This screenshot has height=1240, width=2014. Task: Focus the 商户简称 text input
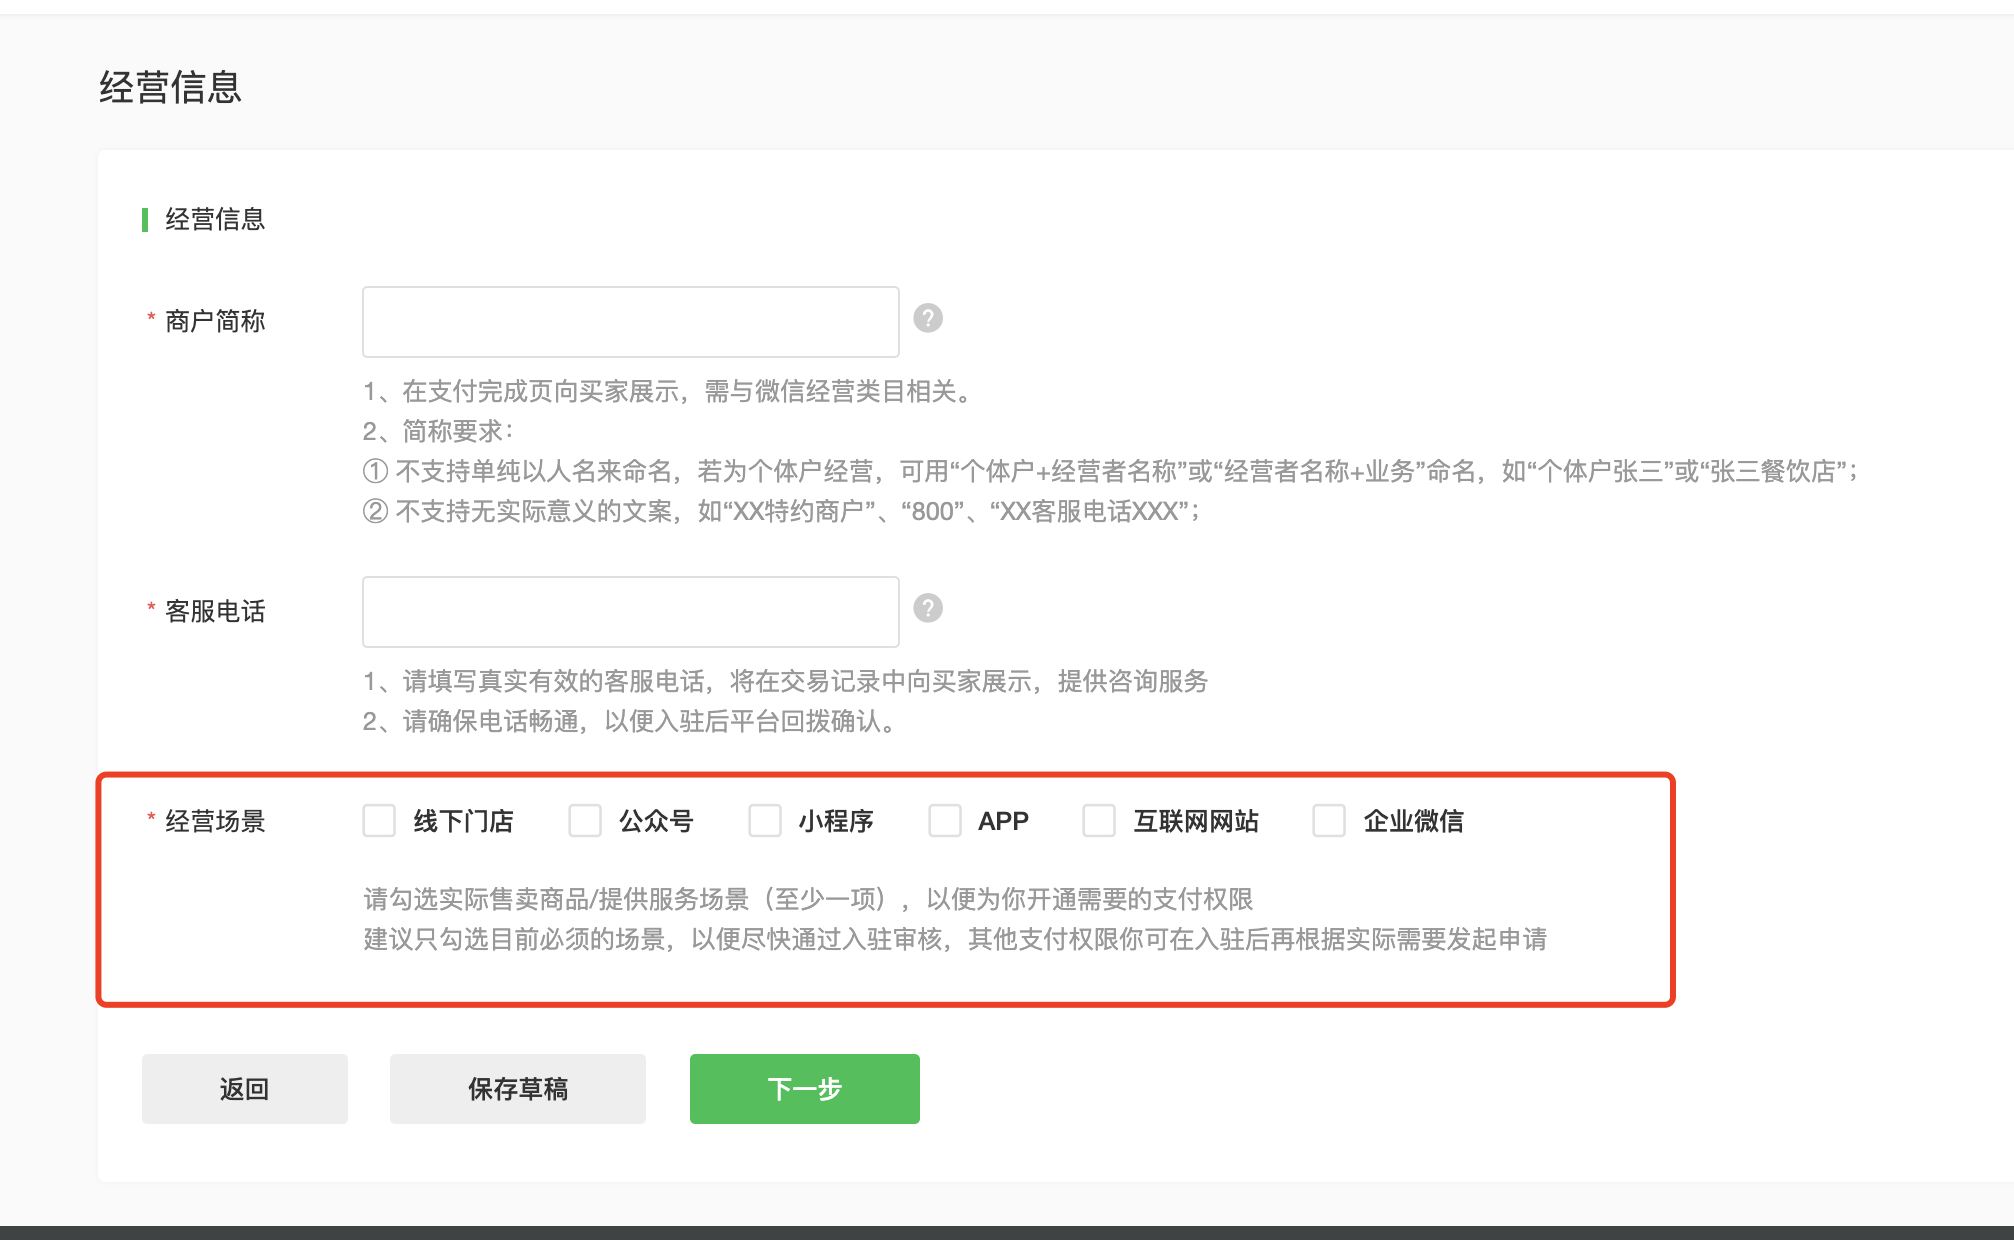(x=630, y=322)
